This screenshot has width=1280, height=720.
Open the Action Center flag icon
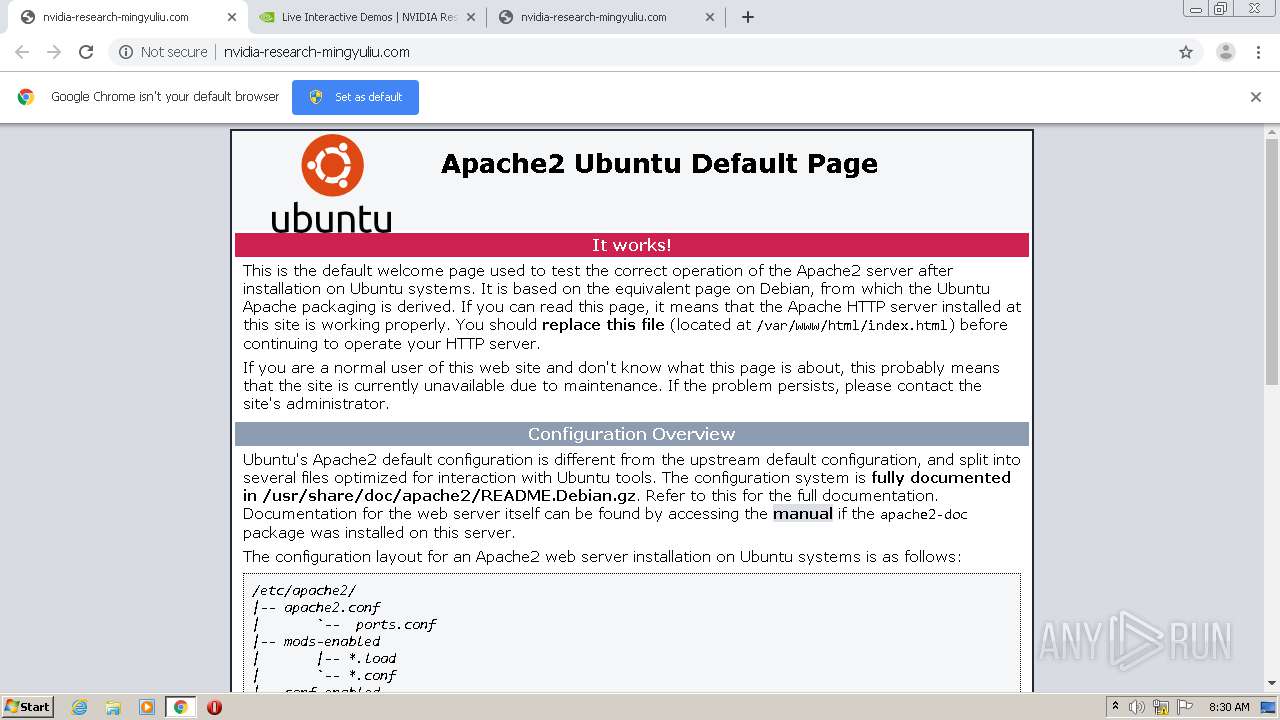(x=1185, y=707)
